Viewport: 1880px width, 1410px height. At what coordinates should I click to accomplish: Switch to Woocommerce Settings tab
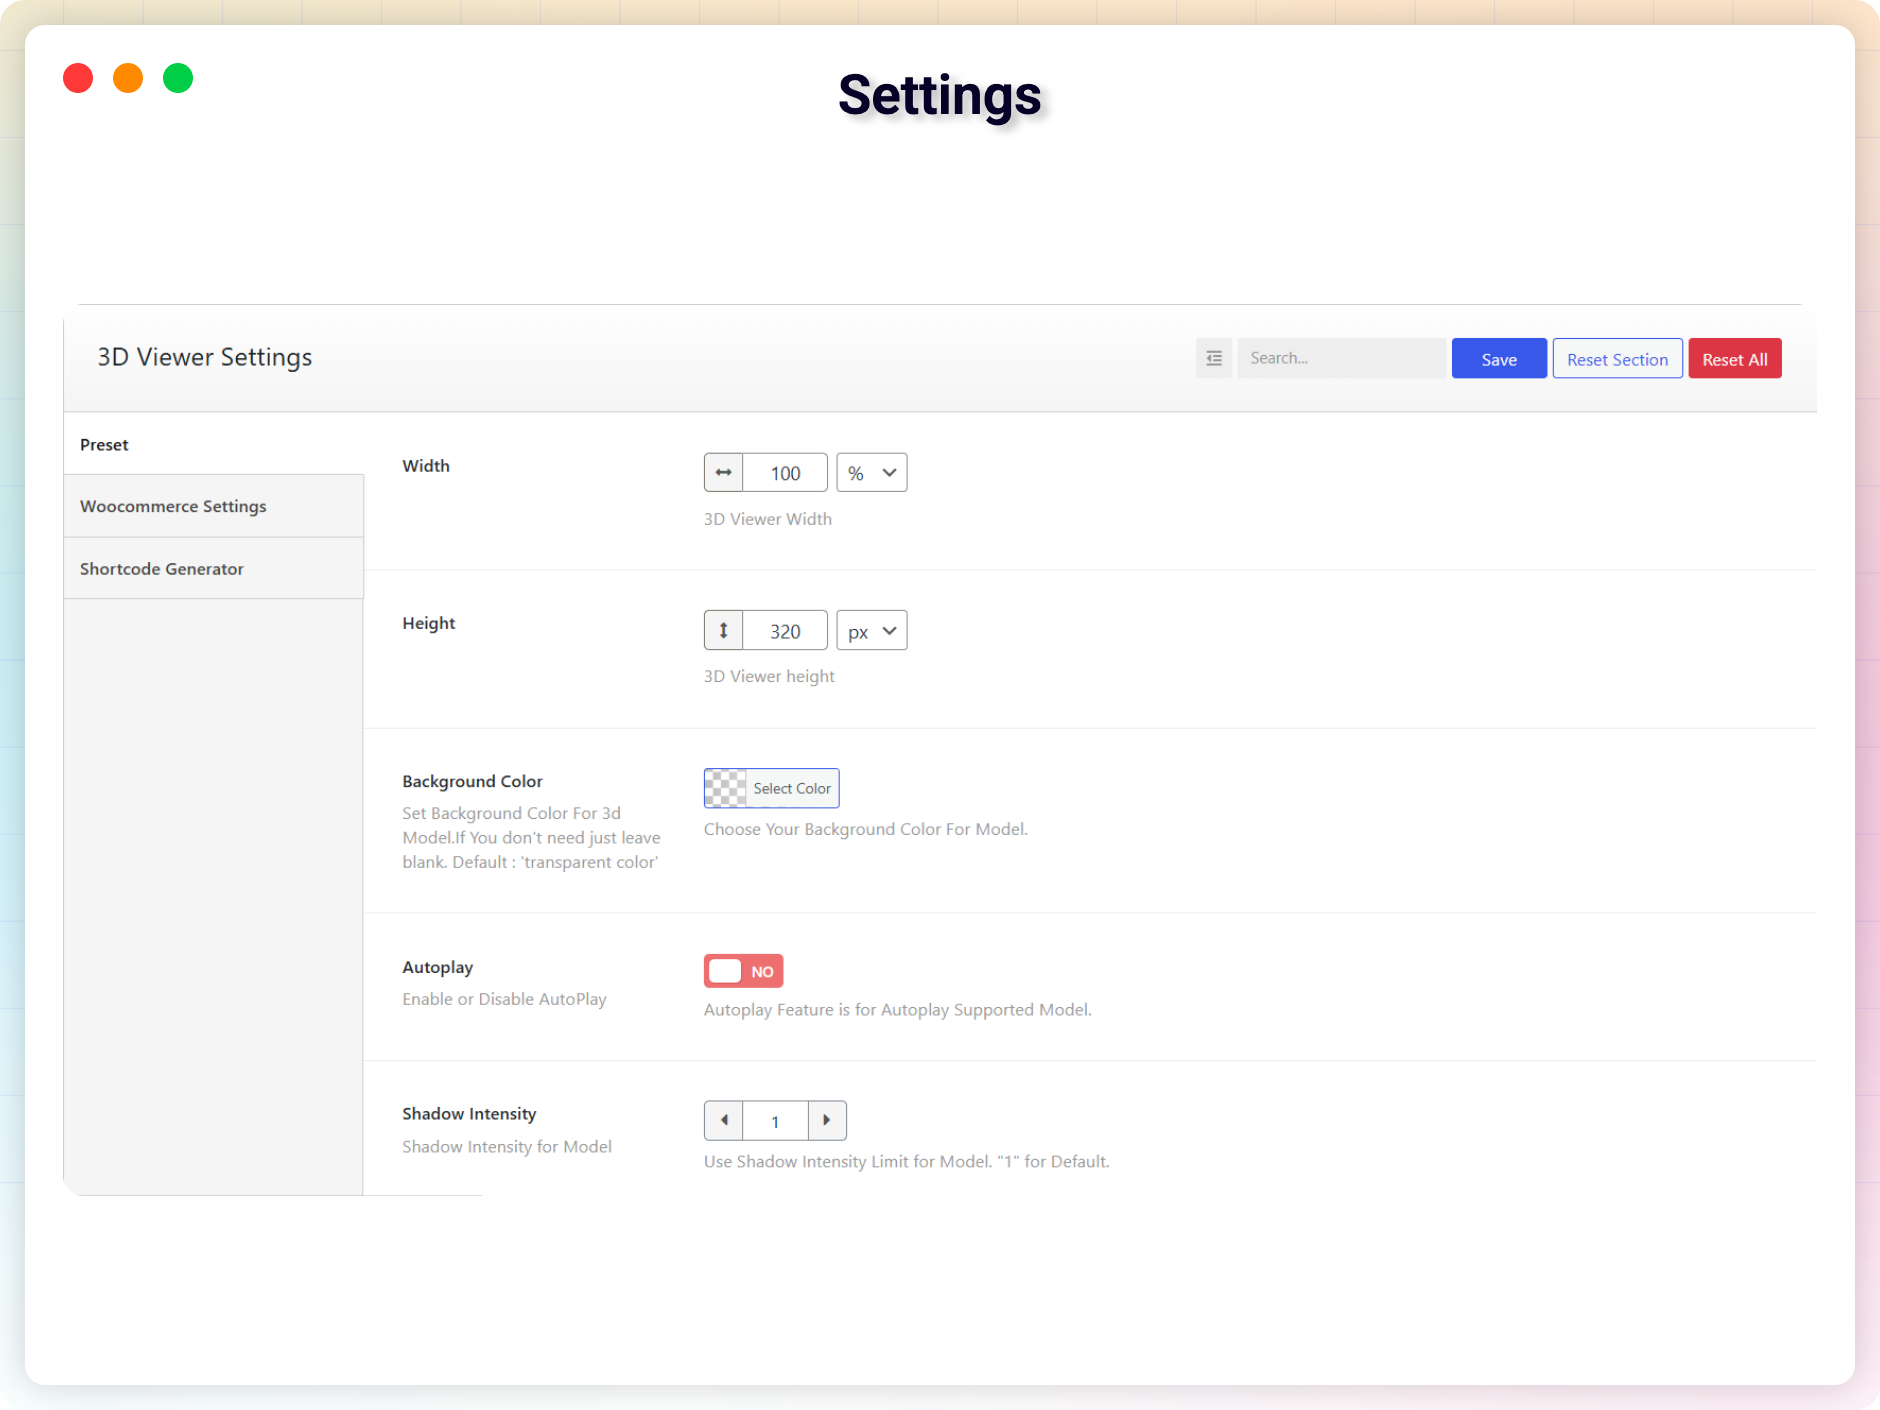(x=214, y=506)
